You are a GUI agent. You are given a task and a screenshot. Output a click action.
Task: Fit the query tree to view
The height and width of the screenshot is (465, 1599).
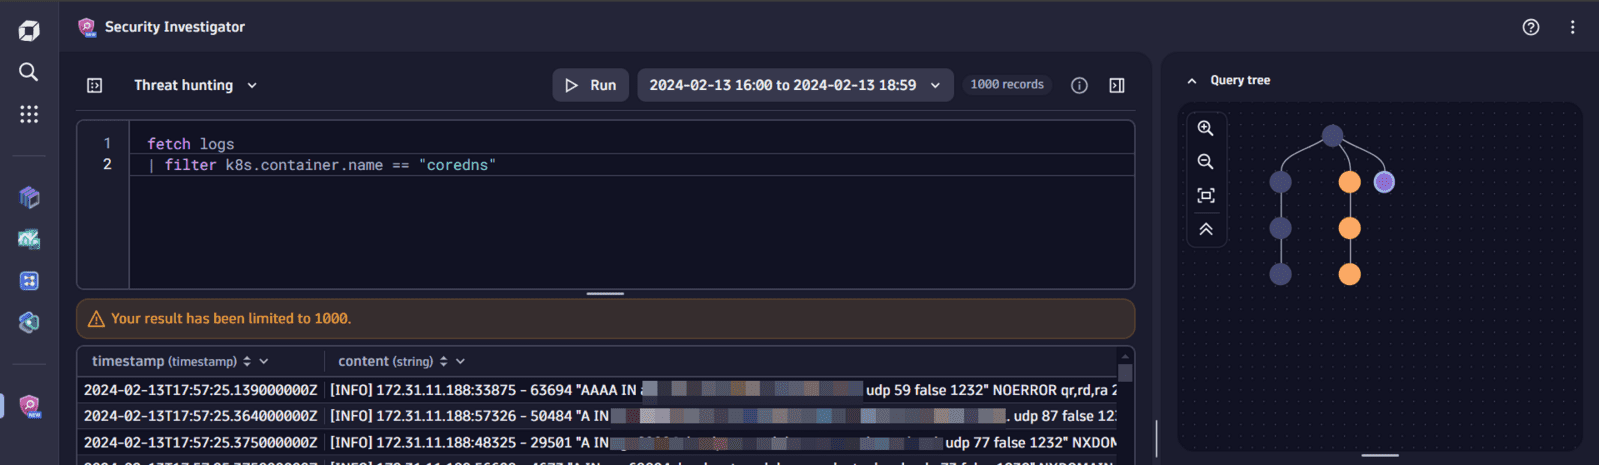pyautogui.click(x=1205, y=196)
